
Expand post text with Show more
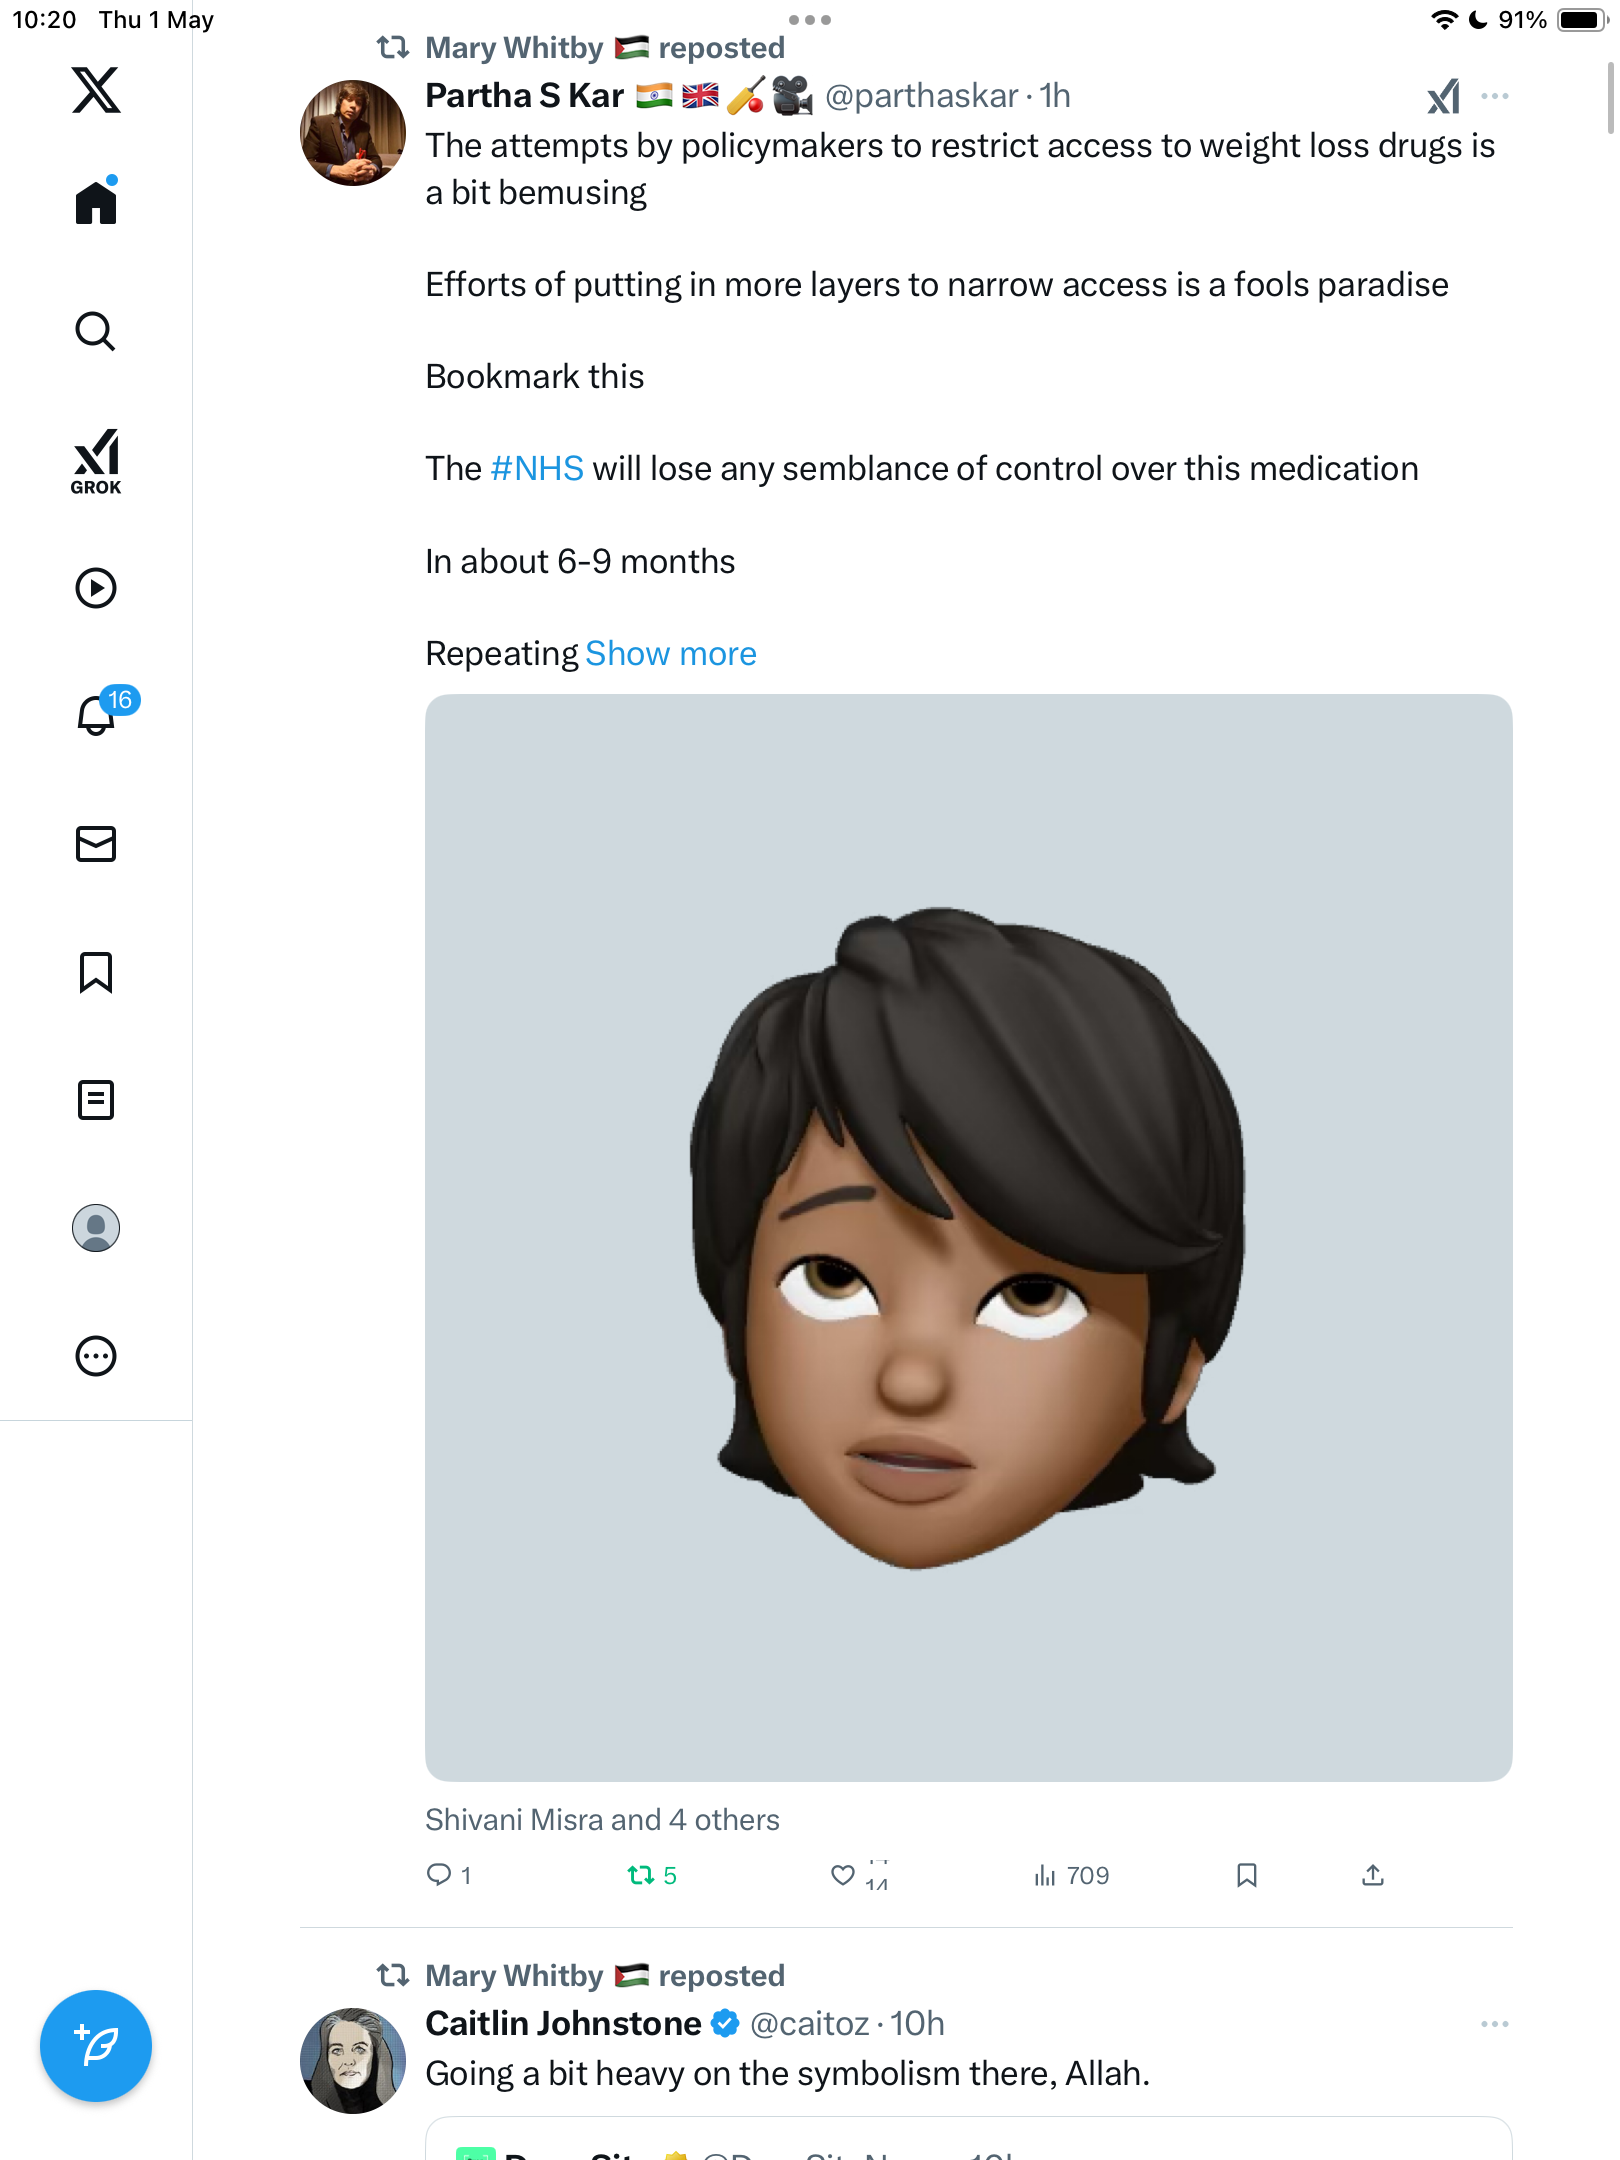point(671,653)
